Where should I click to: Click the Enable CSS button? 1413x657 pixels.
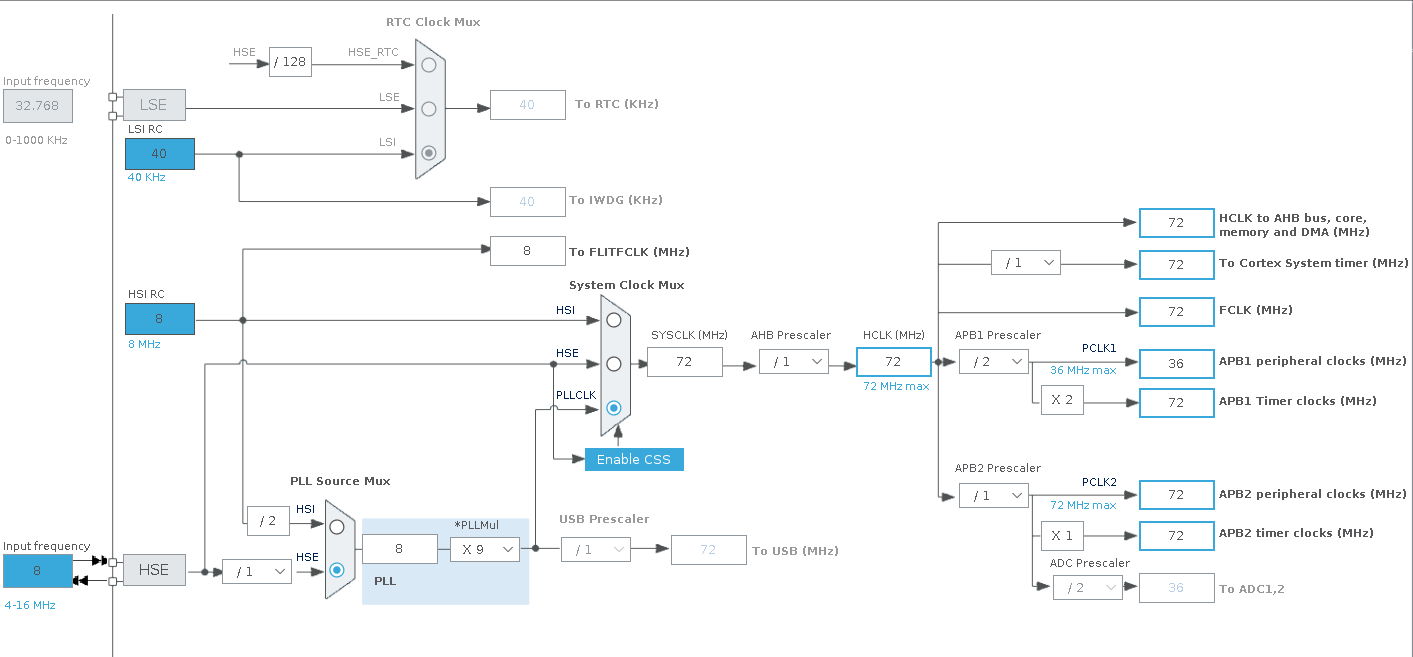(634, 459)
